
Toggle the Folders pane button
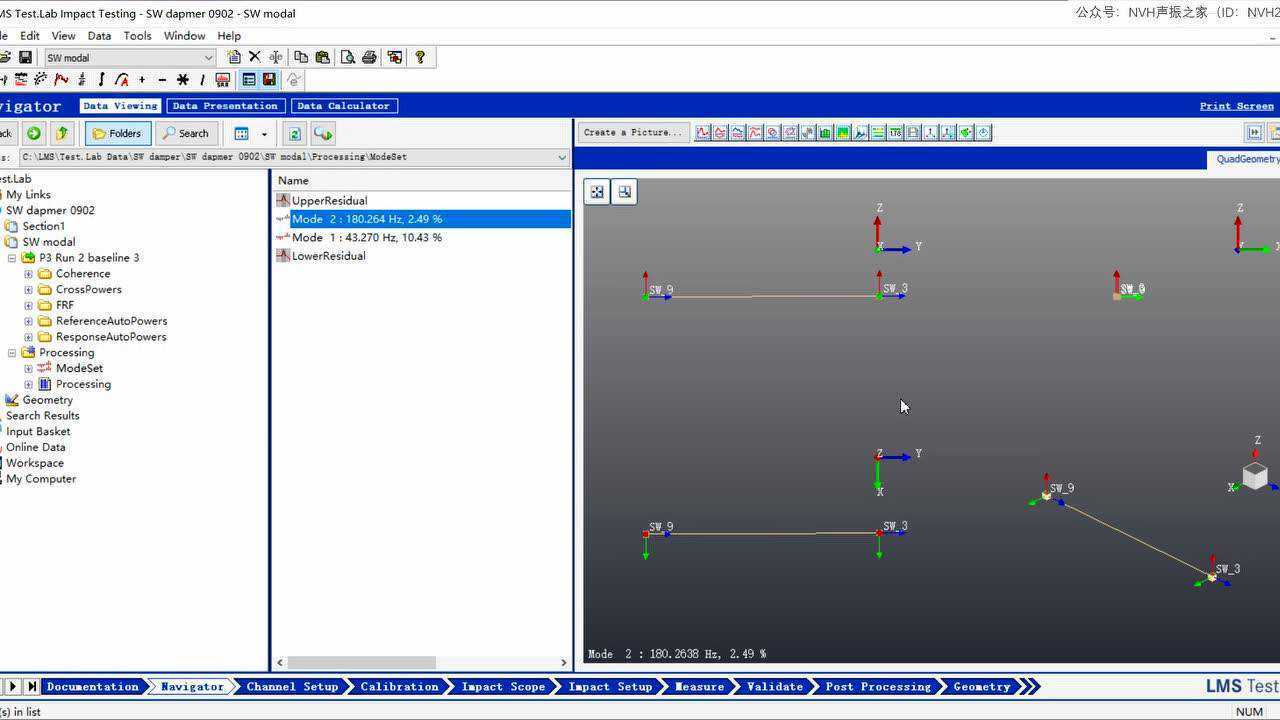tap(118, 133)
